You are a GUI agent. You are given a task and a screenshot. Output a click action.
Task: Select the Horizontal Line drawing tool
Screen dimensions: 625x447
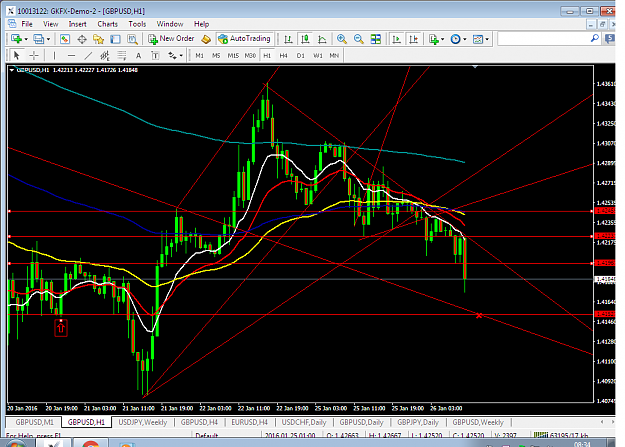[x=71, y=55]
